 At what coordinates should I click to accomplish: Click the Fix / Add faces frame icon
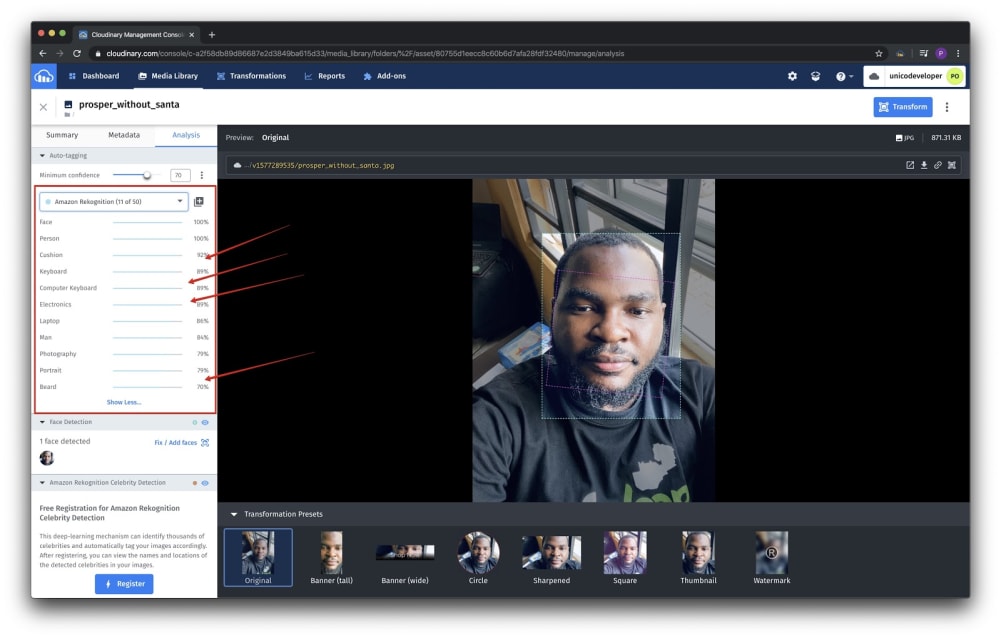pos(205,443)
